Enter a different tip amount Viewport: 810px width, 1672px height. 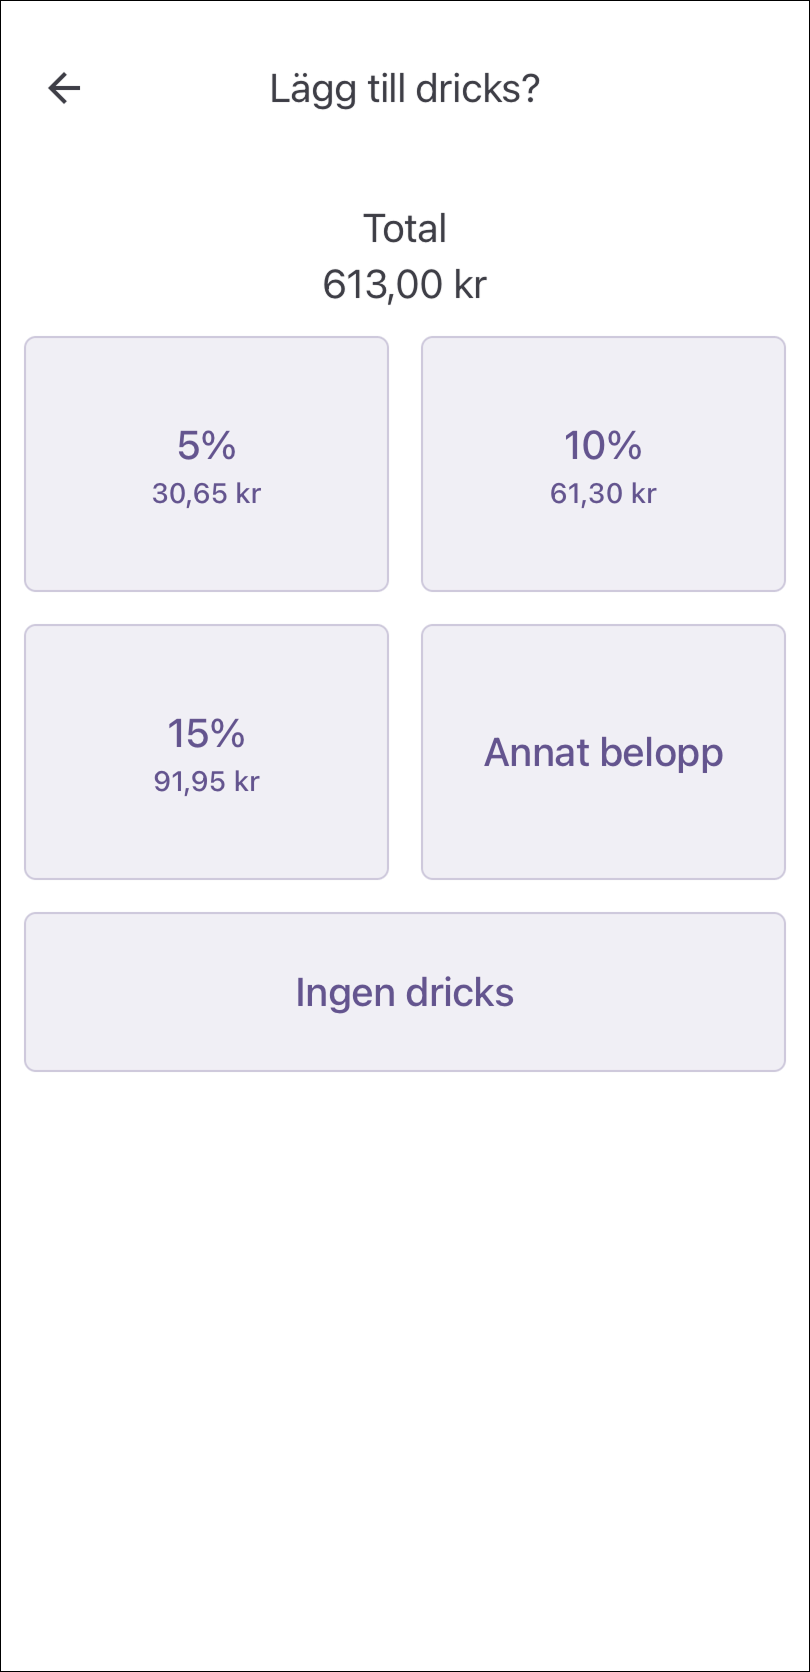coord(603,752)
